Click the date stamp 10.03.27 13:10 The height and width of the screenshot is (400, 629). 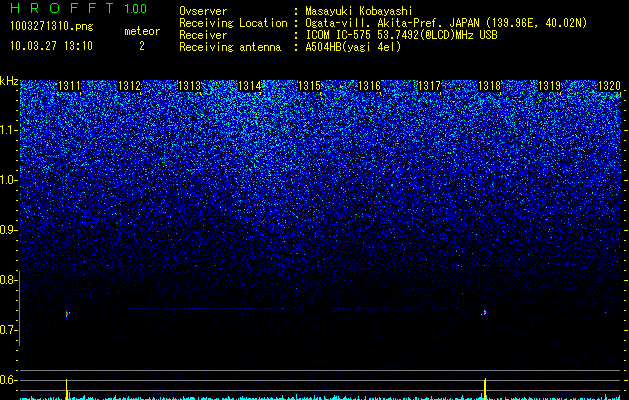51,46
